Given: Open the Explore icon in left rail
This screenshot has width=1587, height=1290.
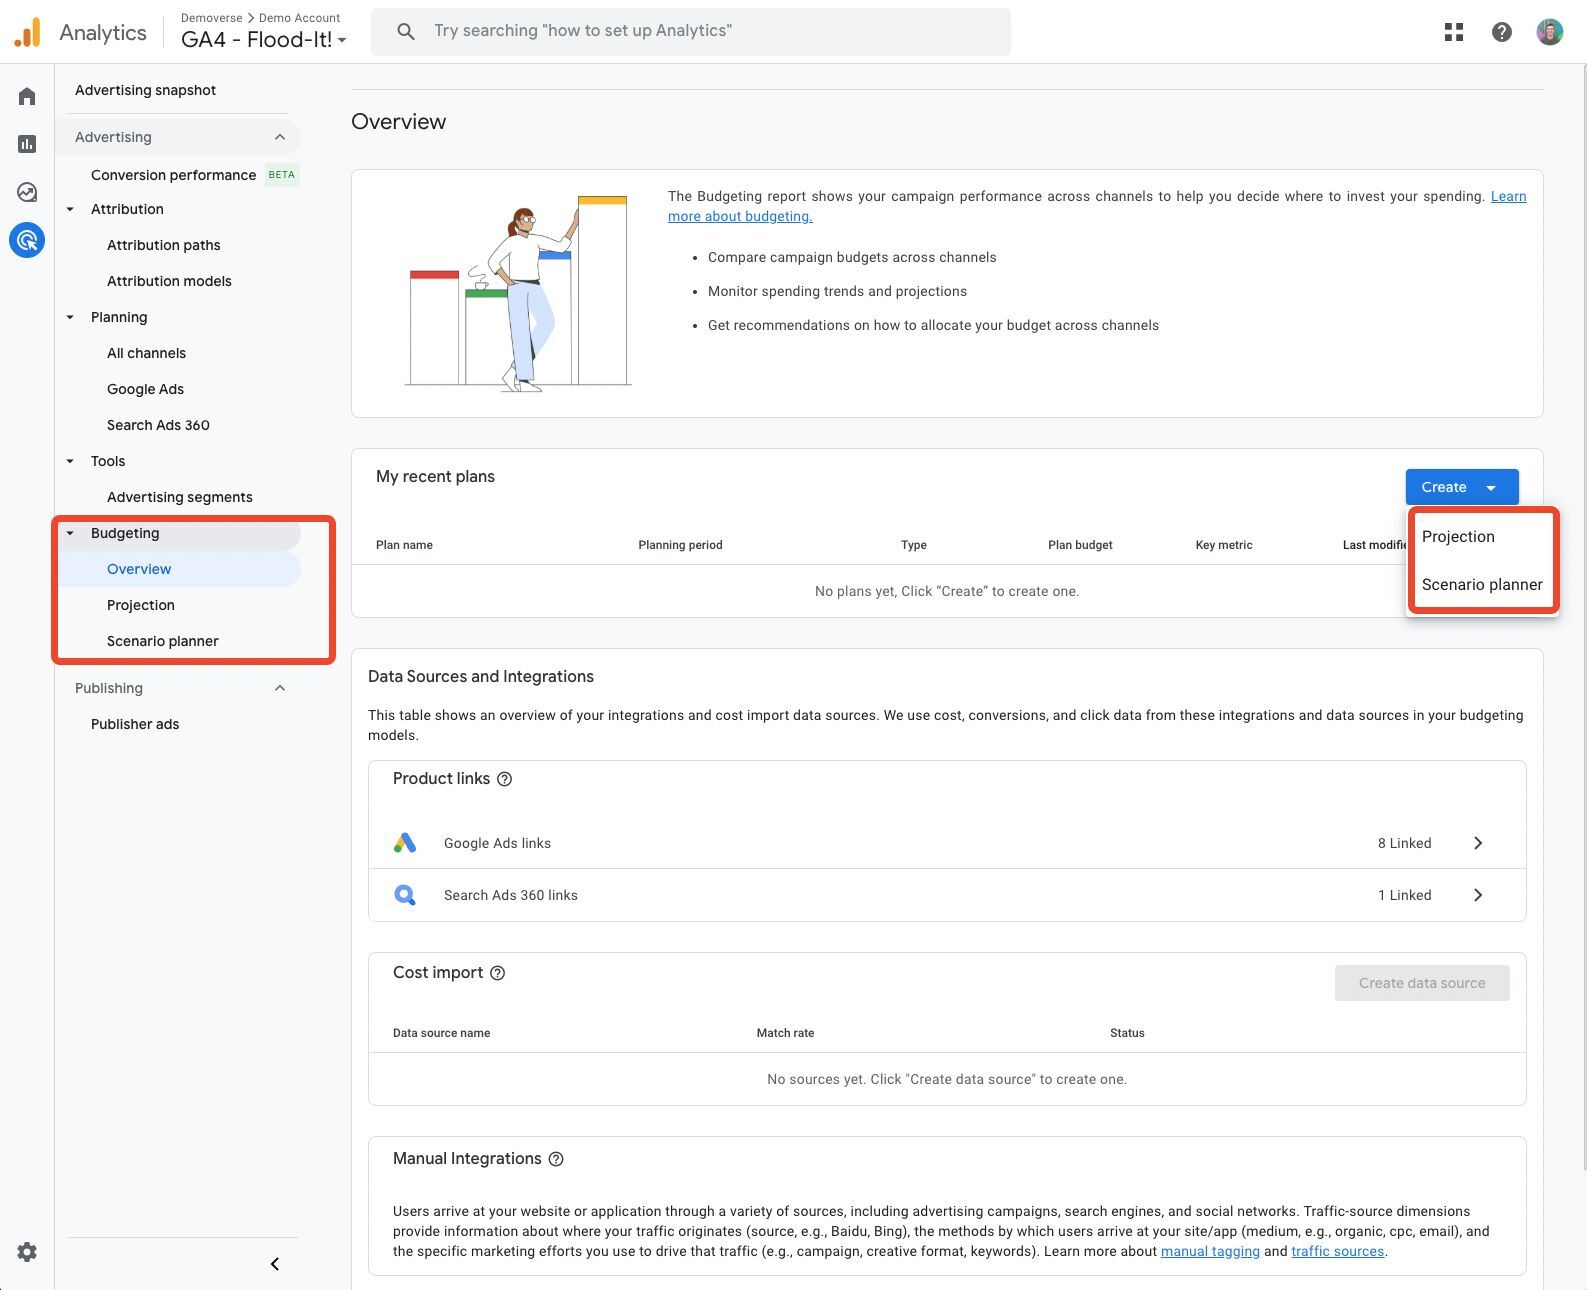Looking at the screenshot, I should coord(27,192).
